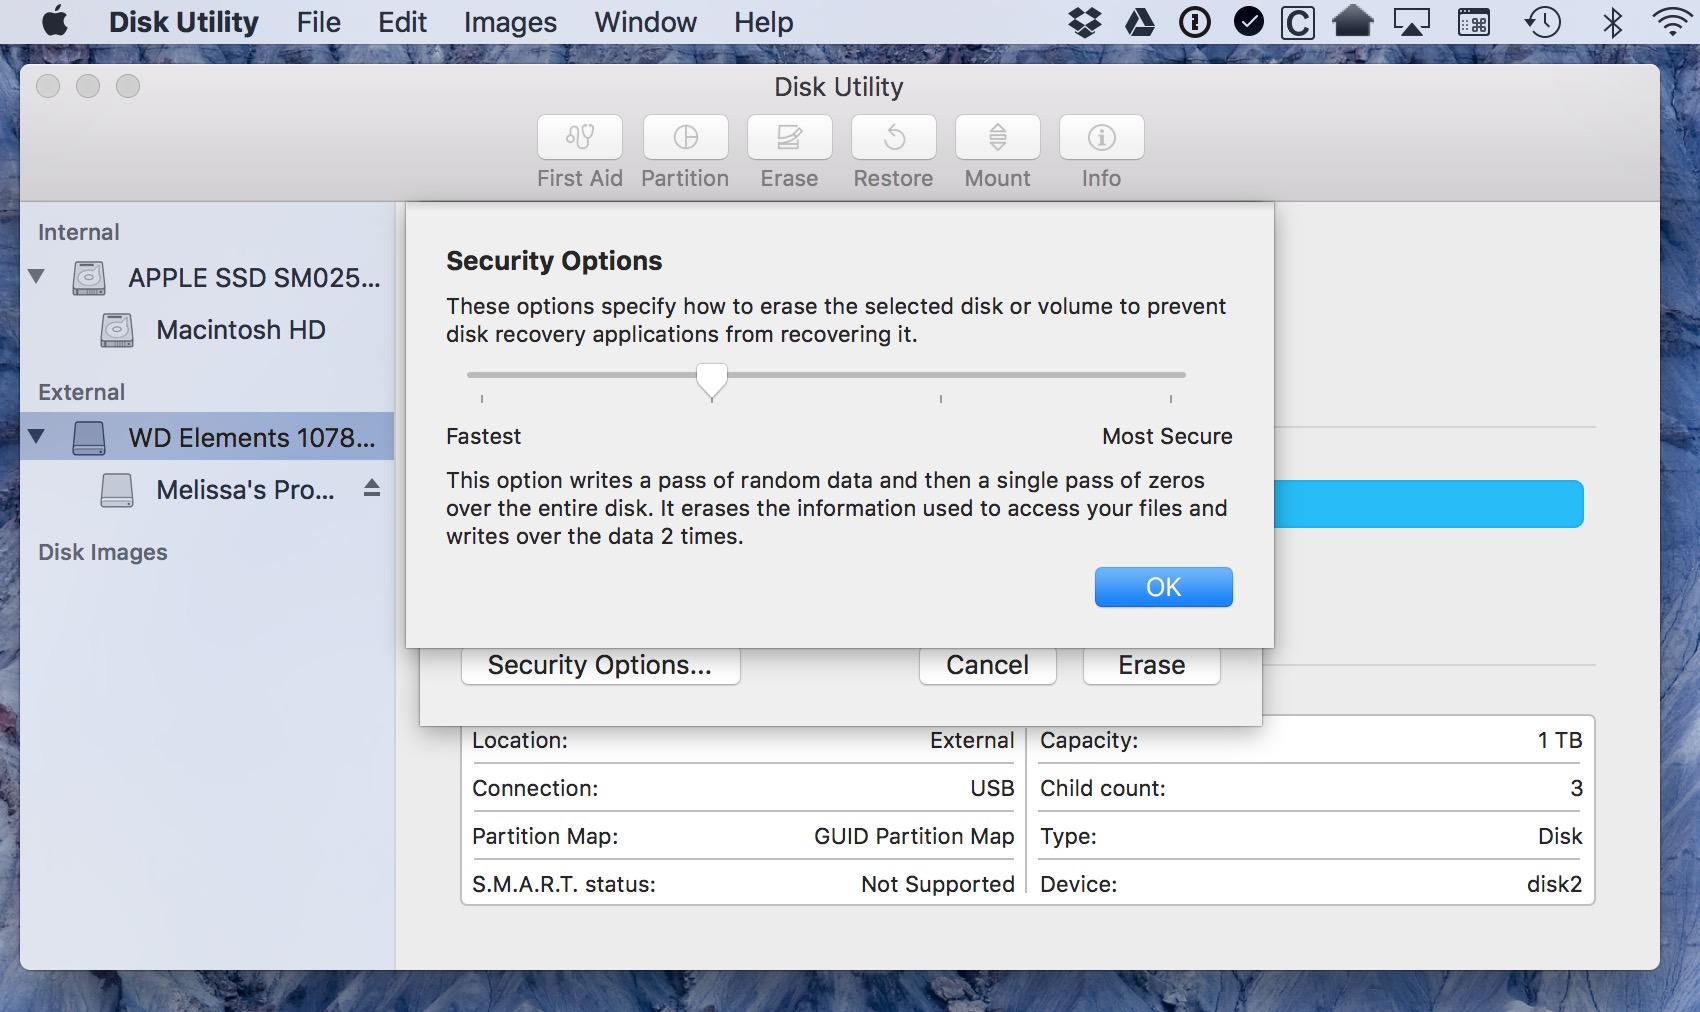Screen dimensions: 1700x1012
Task: Click the 'USB' connection value
Action: pyautogui.click(x=992, y=788)
